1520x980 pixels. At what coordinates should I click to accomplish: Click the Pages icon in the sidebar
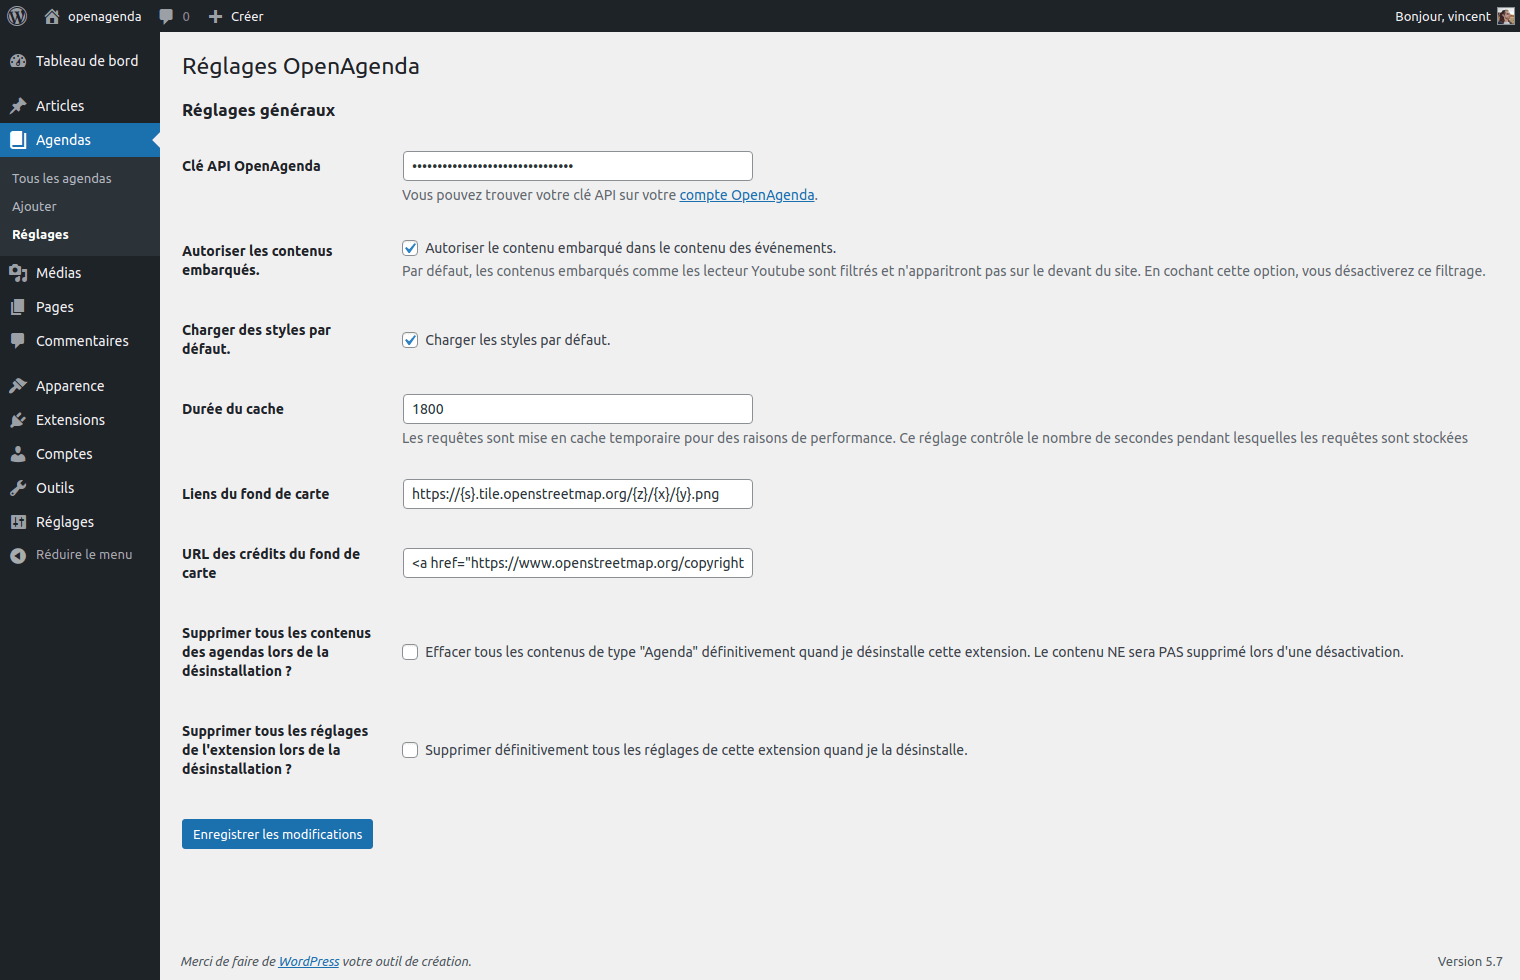point(18,307)
